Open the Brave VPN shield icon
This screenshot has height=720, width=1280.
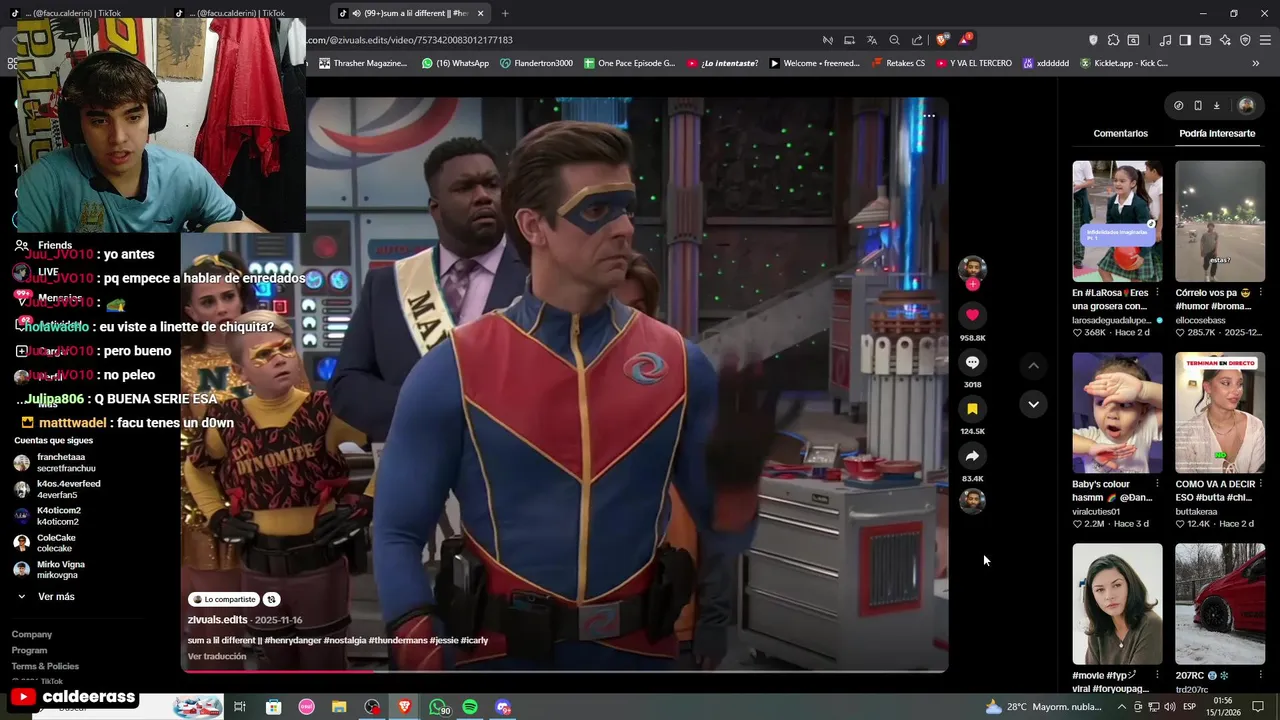(x=1245, y=40)
